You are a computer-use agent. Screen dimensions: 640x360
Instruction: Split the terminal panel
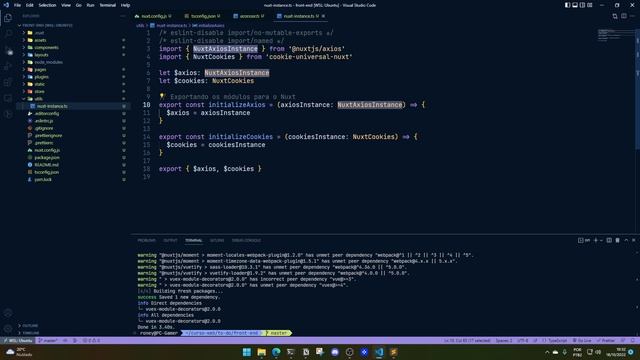[x=609, y=240]
